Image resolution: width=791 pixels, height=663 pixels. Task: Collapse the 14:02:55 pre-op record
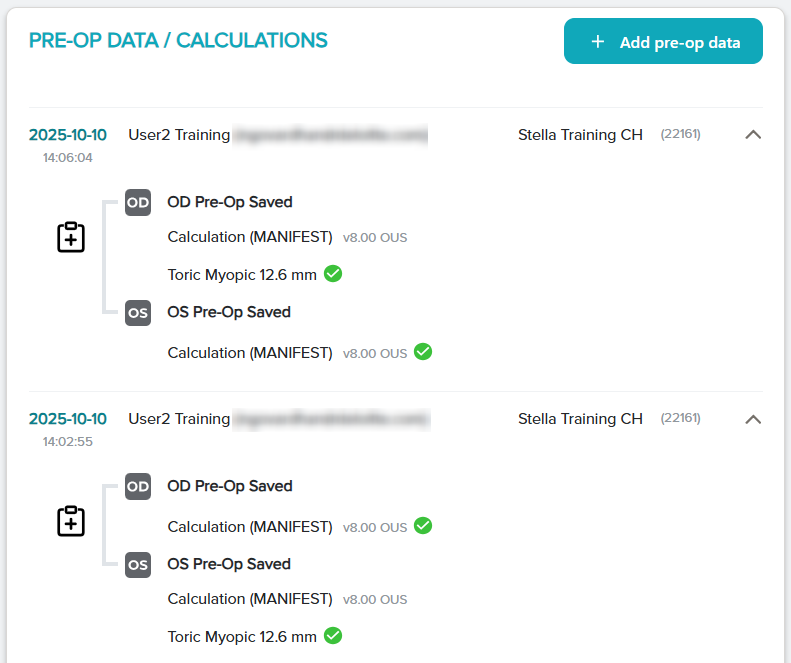tap(753, 419)
